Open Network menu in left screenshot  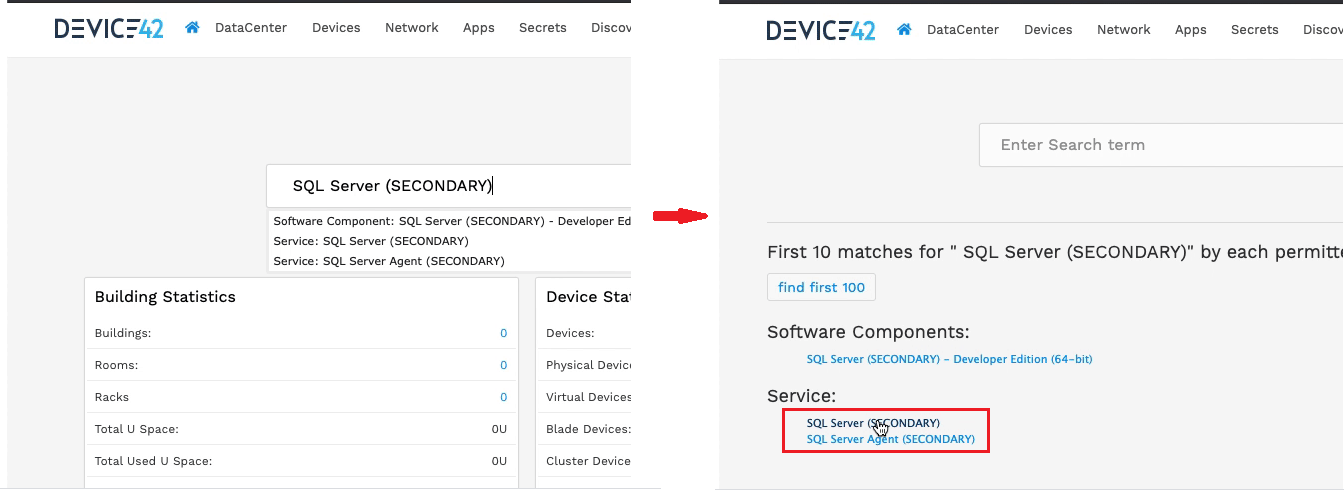click(x=412, y=28)
